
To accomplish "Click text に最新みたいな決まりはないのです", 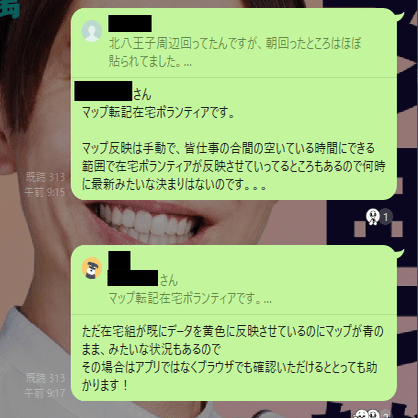I will point(174,184).
